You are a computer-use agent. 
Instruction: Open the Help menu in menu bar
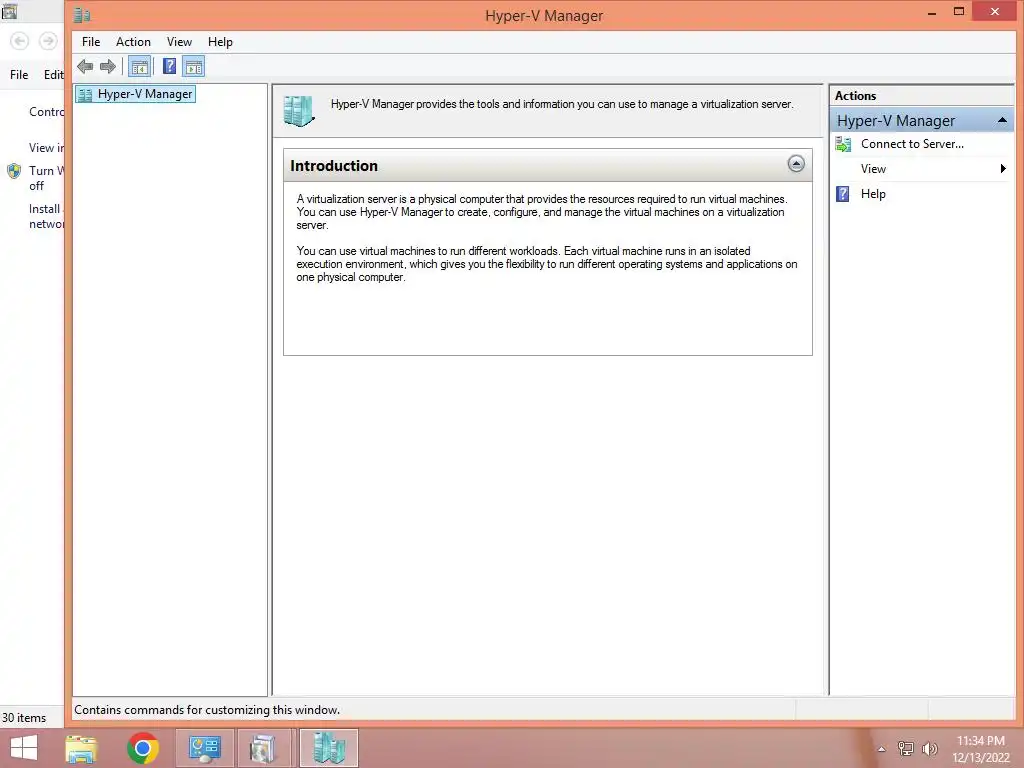pos(220,42)
